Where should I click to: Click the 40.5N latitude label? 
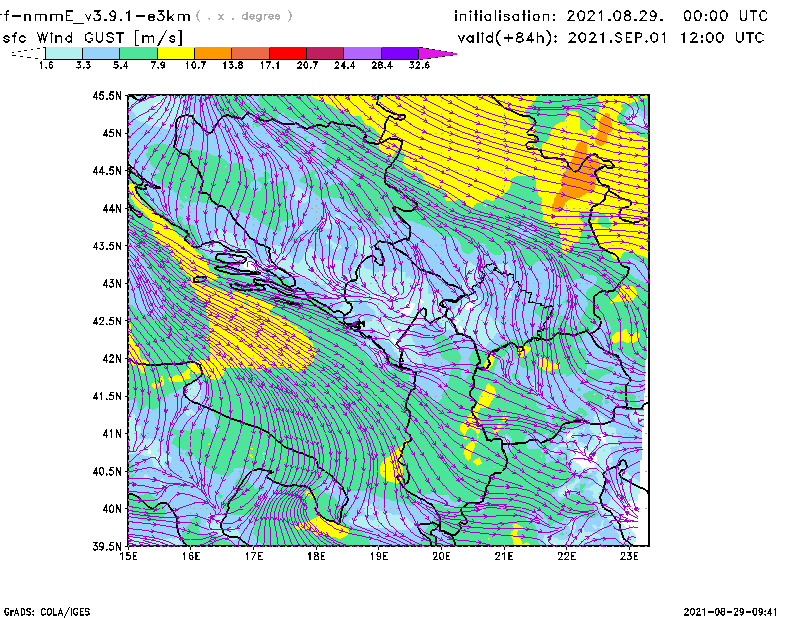pos(108,471)
